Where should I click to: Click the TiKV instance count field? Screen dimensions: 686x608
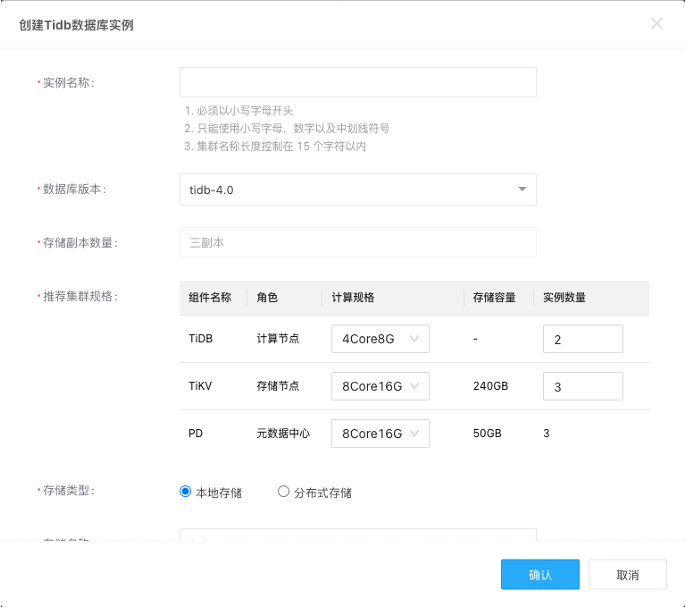583,386
